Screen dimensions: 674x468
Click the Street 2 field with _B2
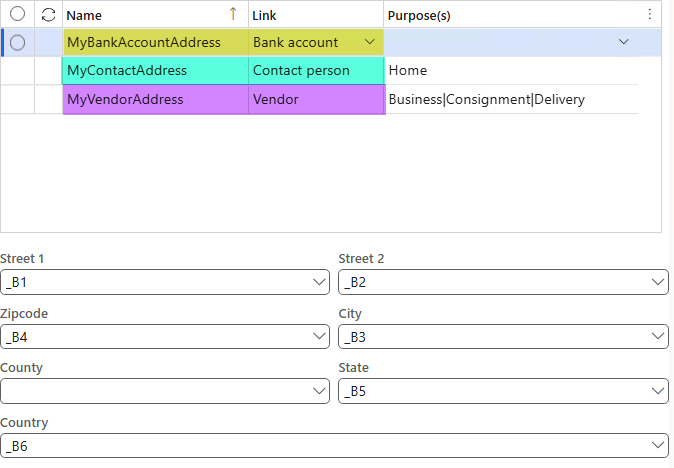503,282
